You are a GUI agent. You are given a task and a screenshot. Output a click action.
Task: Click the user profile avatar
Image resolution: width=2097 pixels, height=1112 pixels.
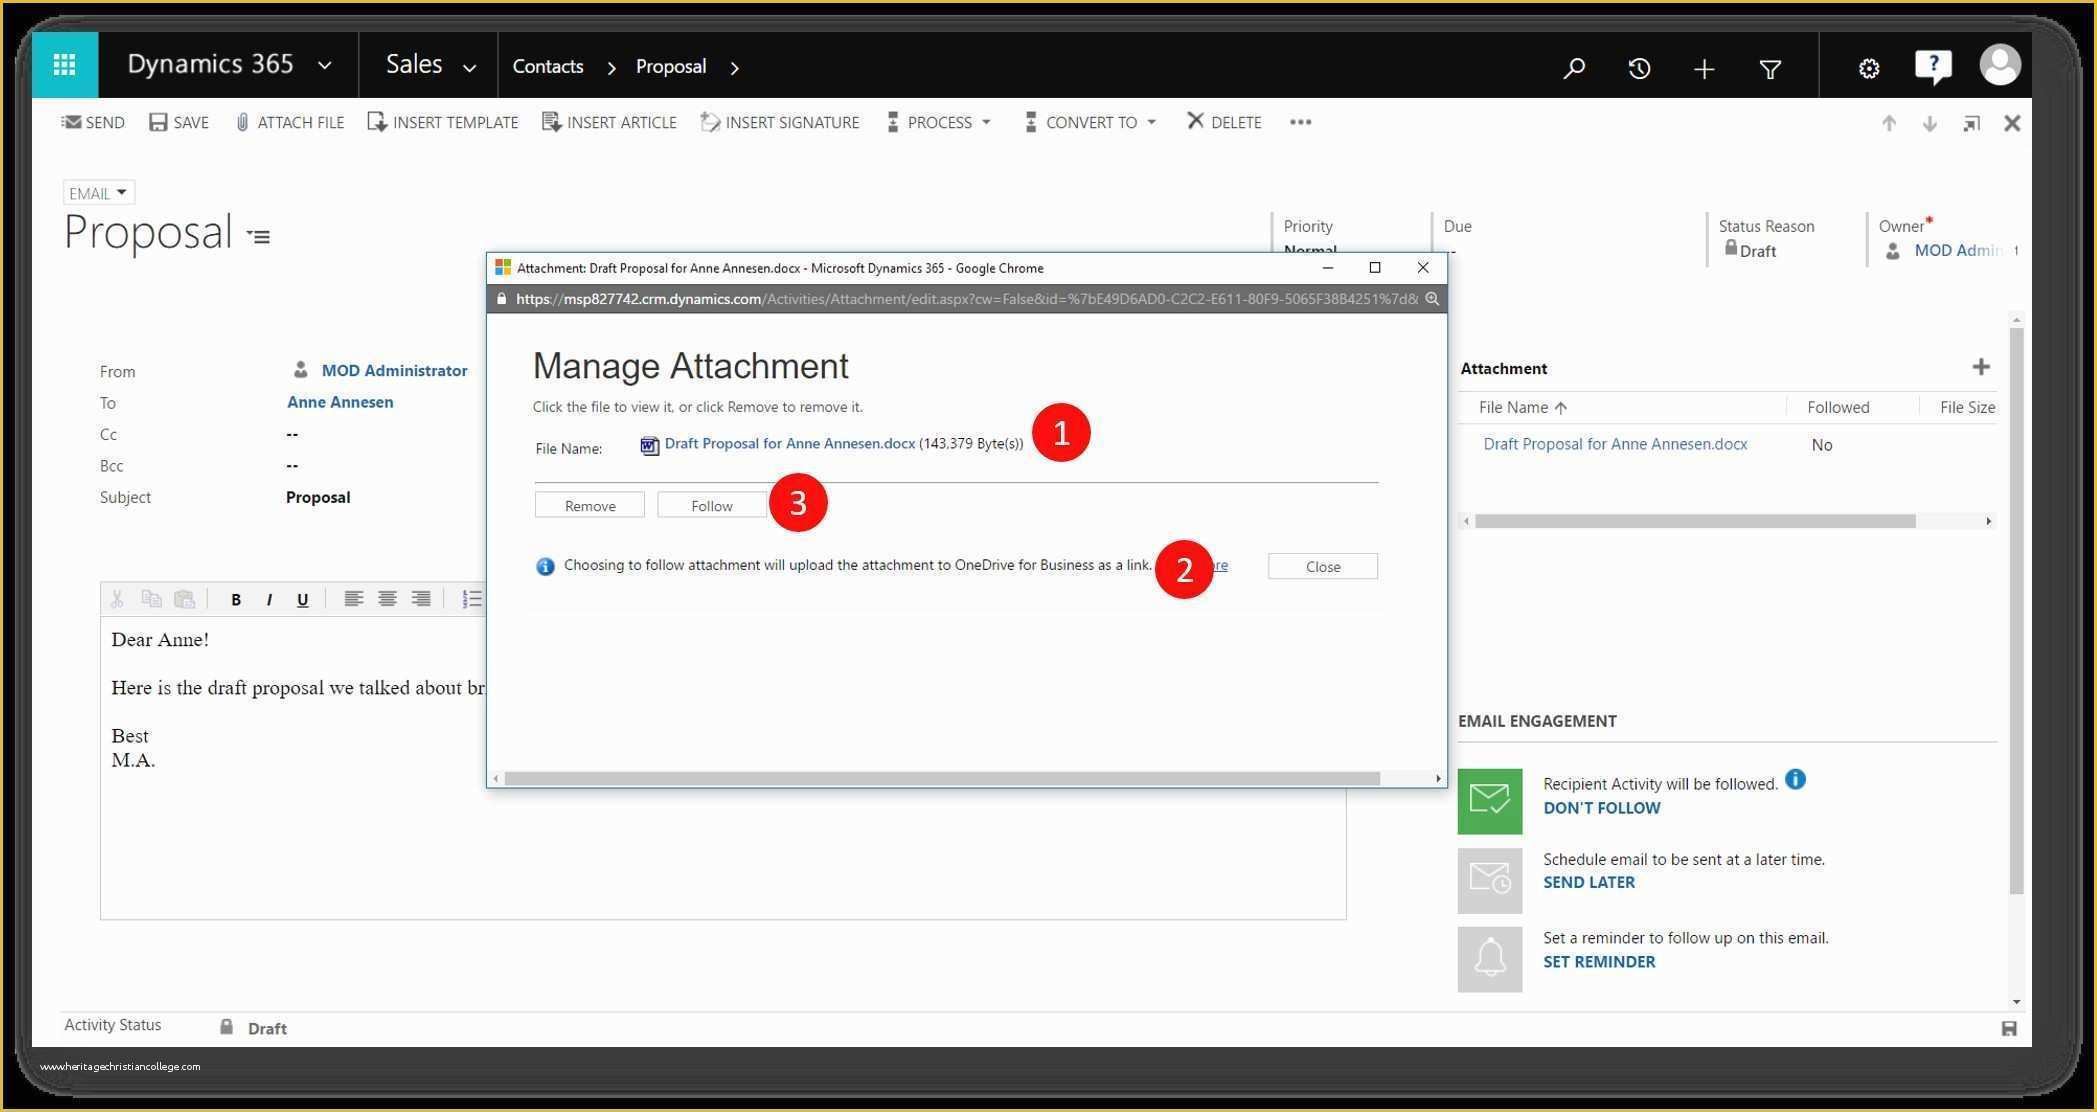(x=2000, y=65)
